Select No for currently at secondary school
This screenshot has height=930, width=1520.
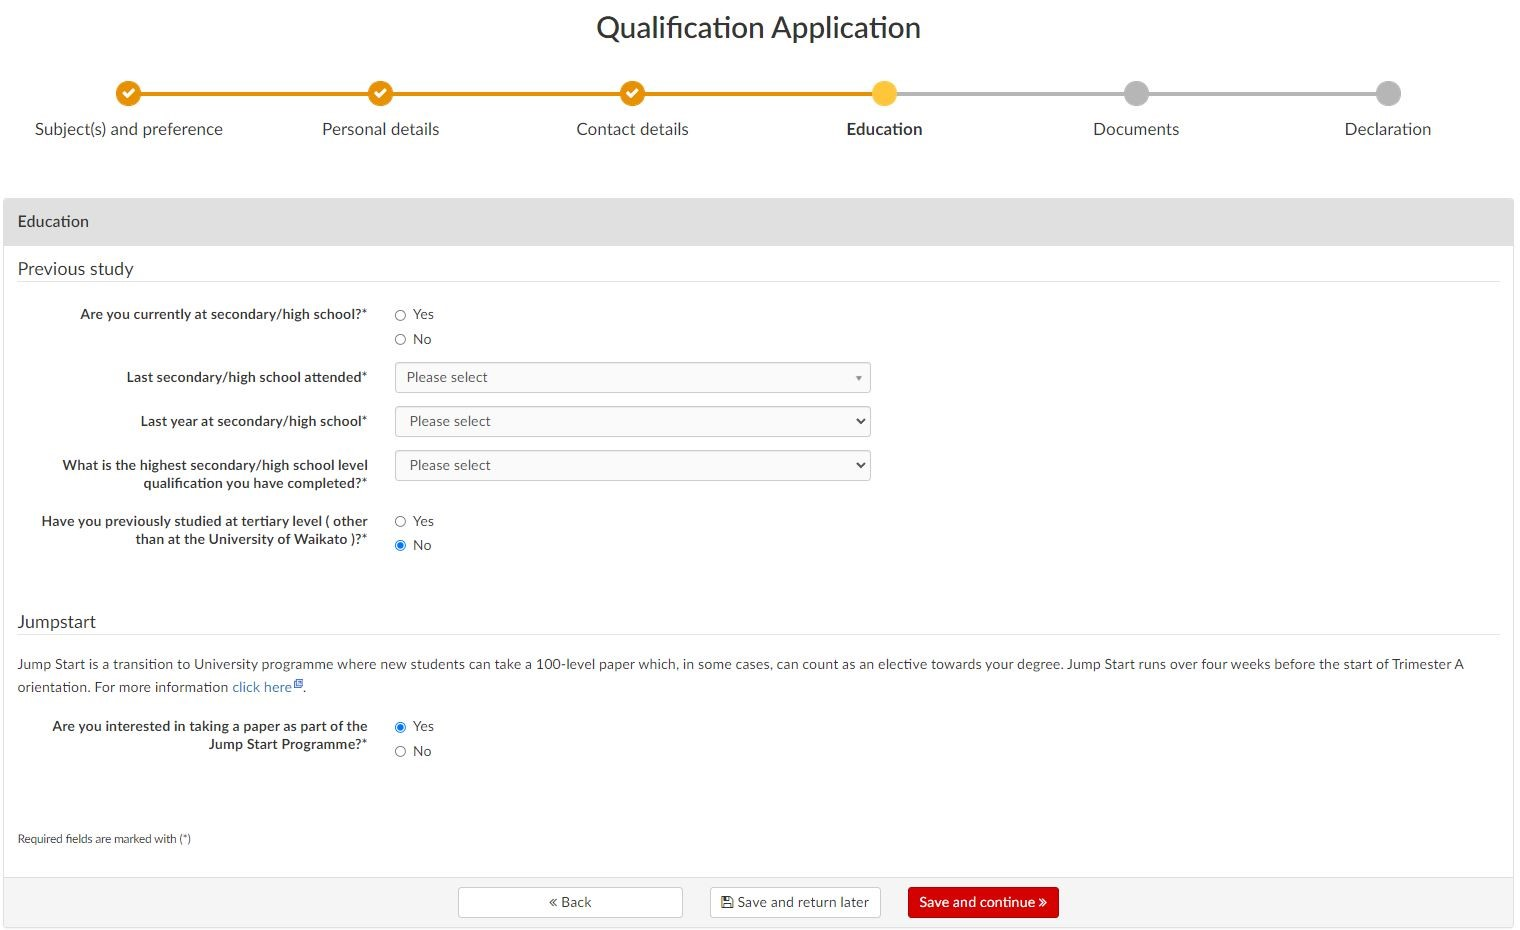point(400,340)
